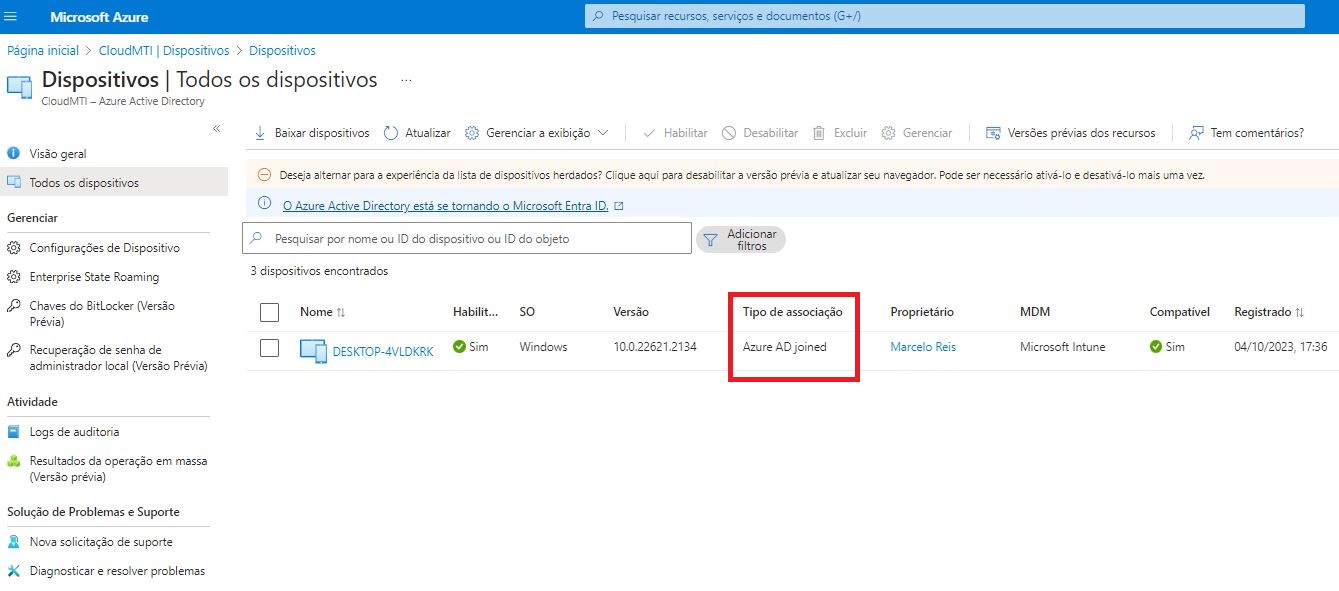
Task: Check the DESKTOP-4VLDKRK device row checkbox
Action: click(x=269, y=347)
